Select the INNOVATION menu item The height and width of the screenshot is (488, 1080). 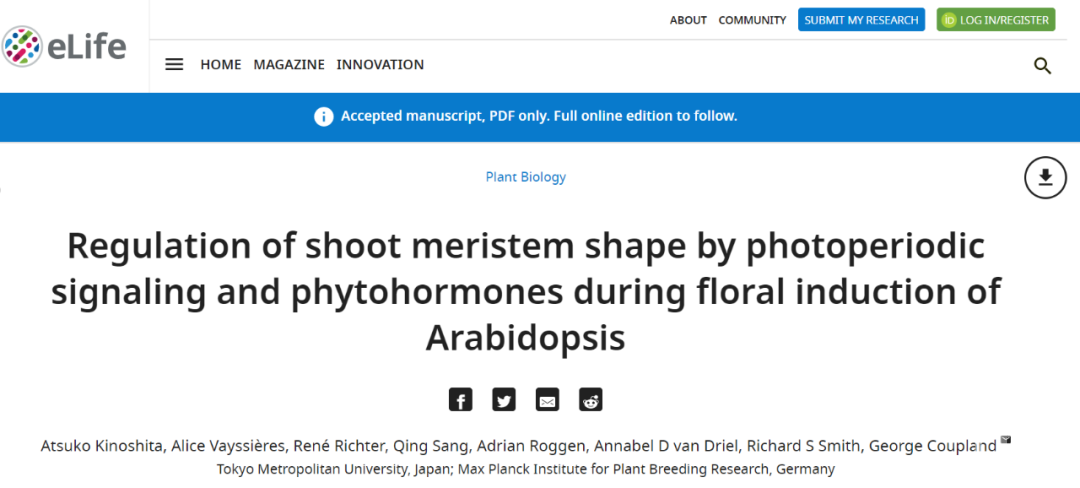(380, 65)
